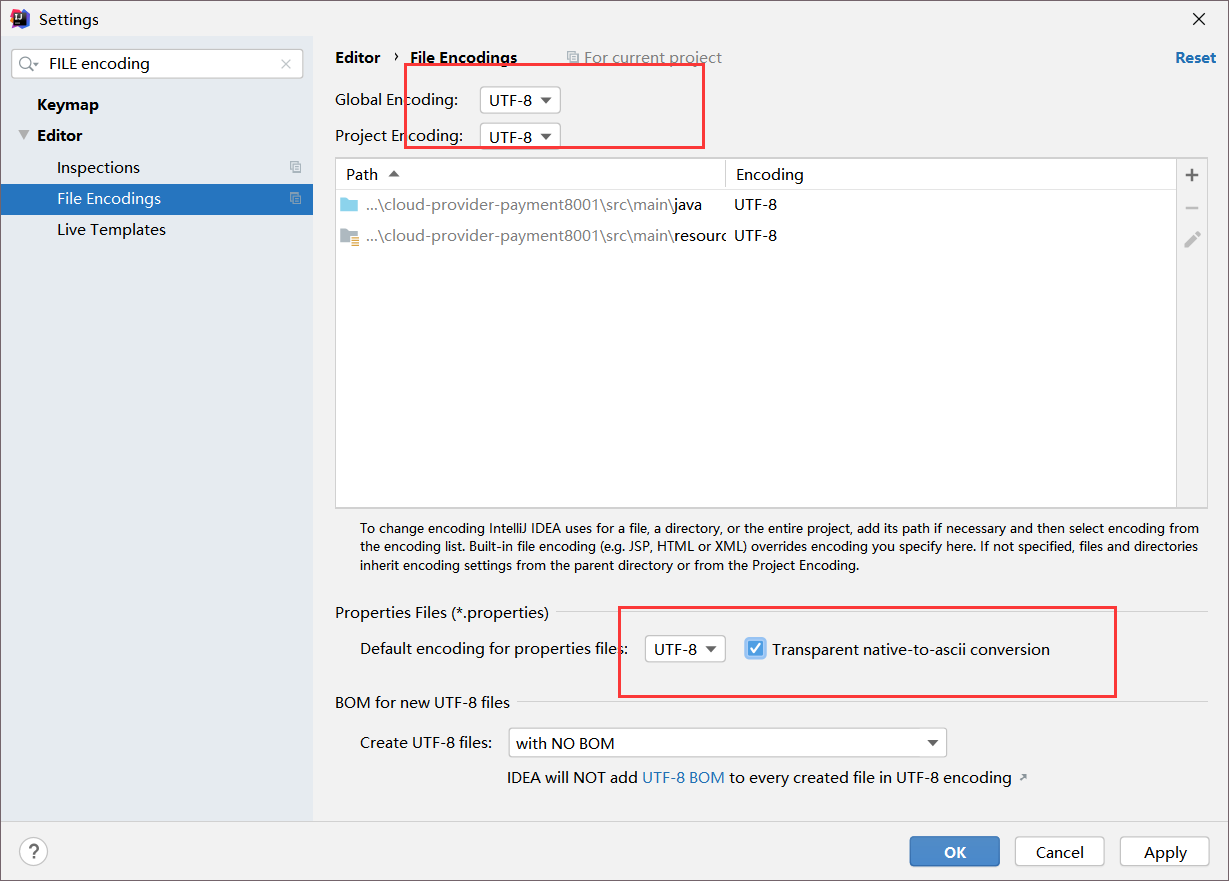Select the src\main\resources path row
Viewport: 1229px width, 881px height.
[x=756, y=236]
